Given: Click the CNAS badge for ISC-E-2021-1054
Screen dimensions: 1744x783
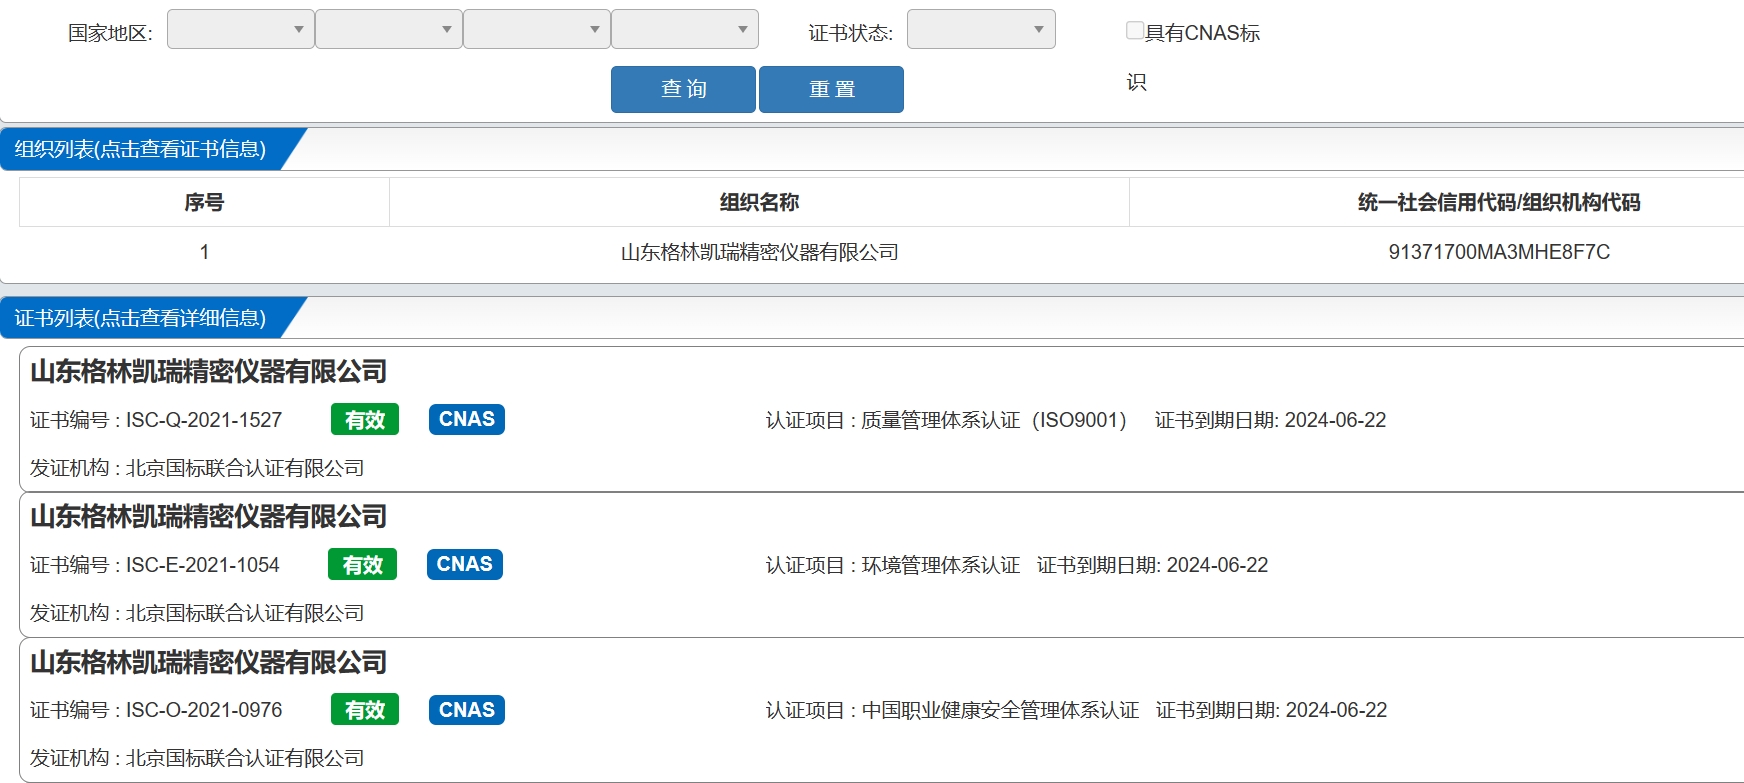Looking at the screenshot, I should click(465, 564).
